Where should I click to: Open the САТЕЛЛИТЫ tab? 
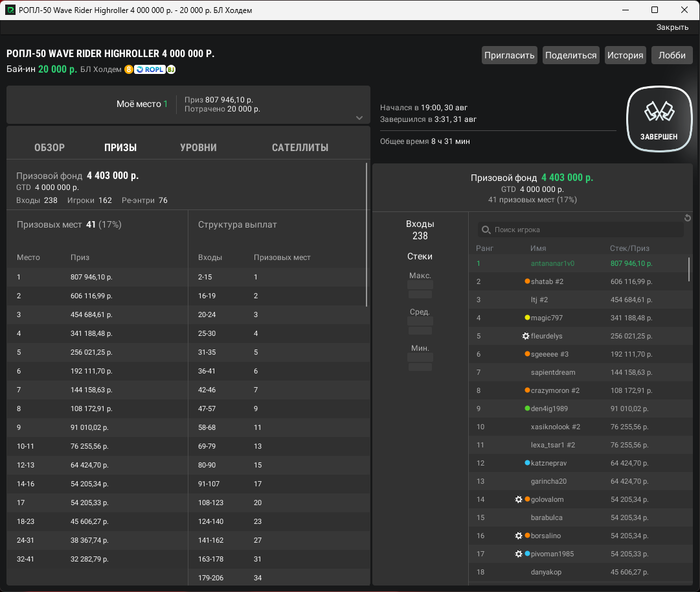(x=300, y=148)
